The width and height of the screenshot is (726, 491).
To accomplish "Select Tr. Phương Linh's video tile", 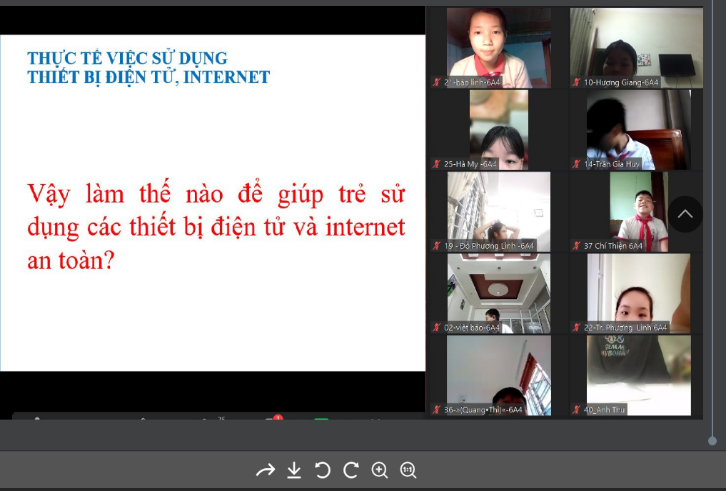I will [630, 290].
